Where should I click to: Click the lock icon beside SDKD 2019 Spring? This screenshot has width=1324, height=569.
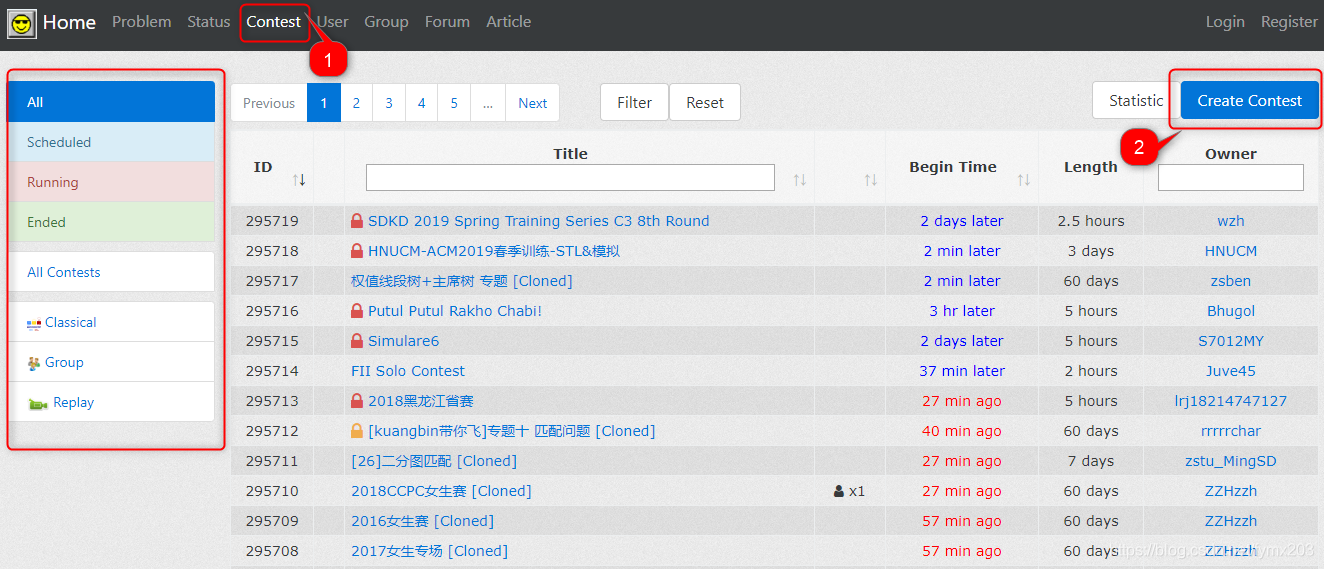click(x=357, y=221)
